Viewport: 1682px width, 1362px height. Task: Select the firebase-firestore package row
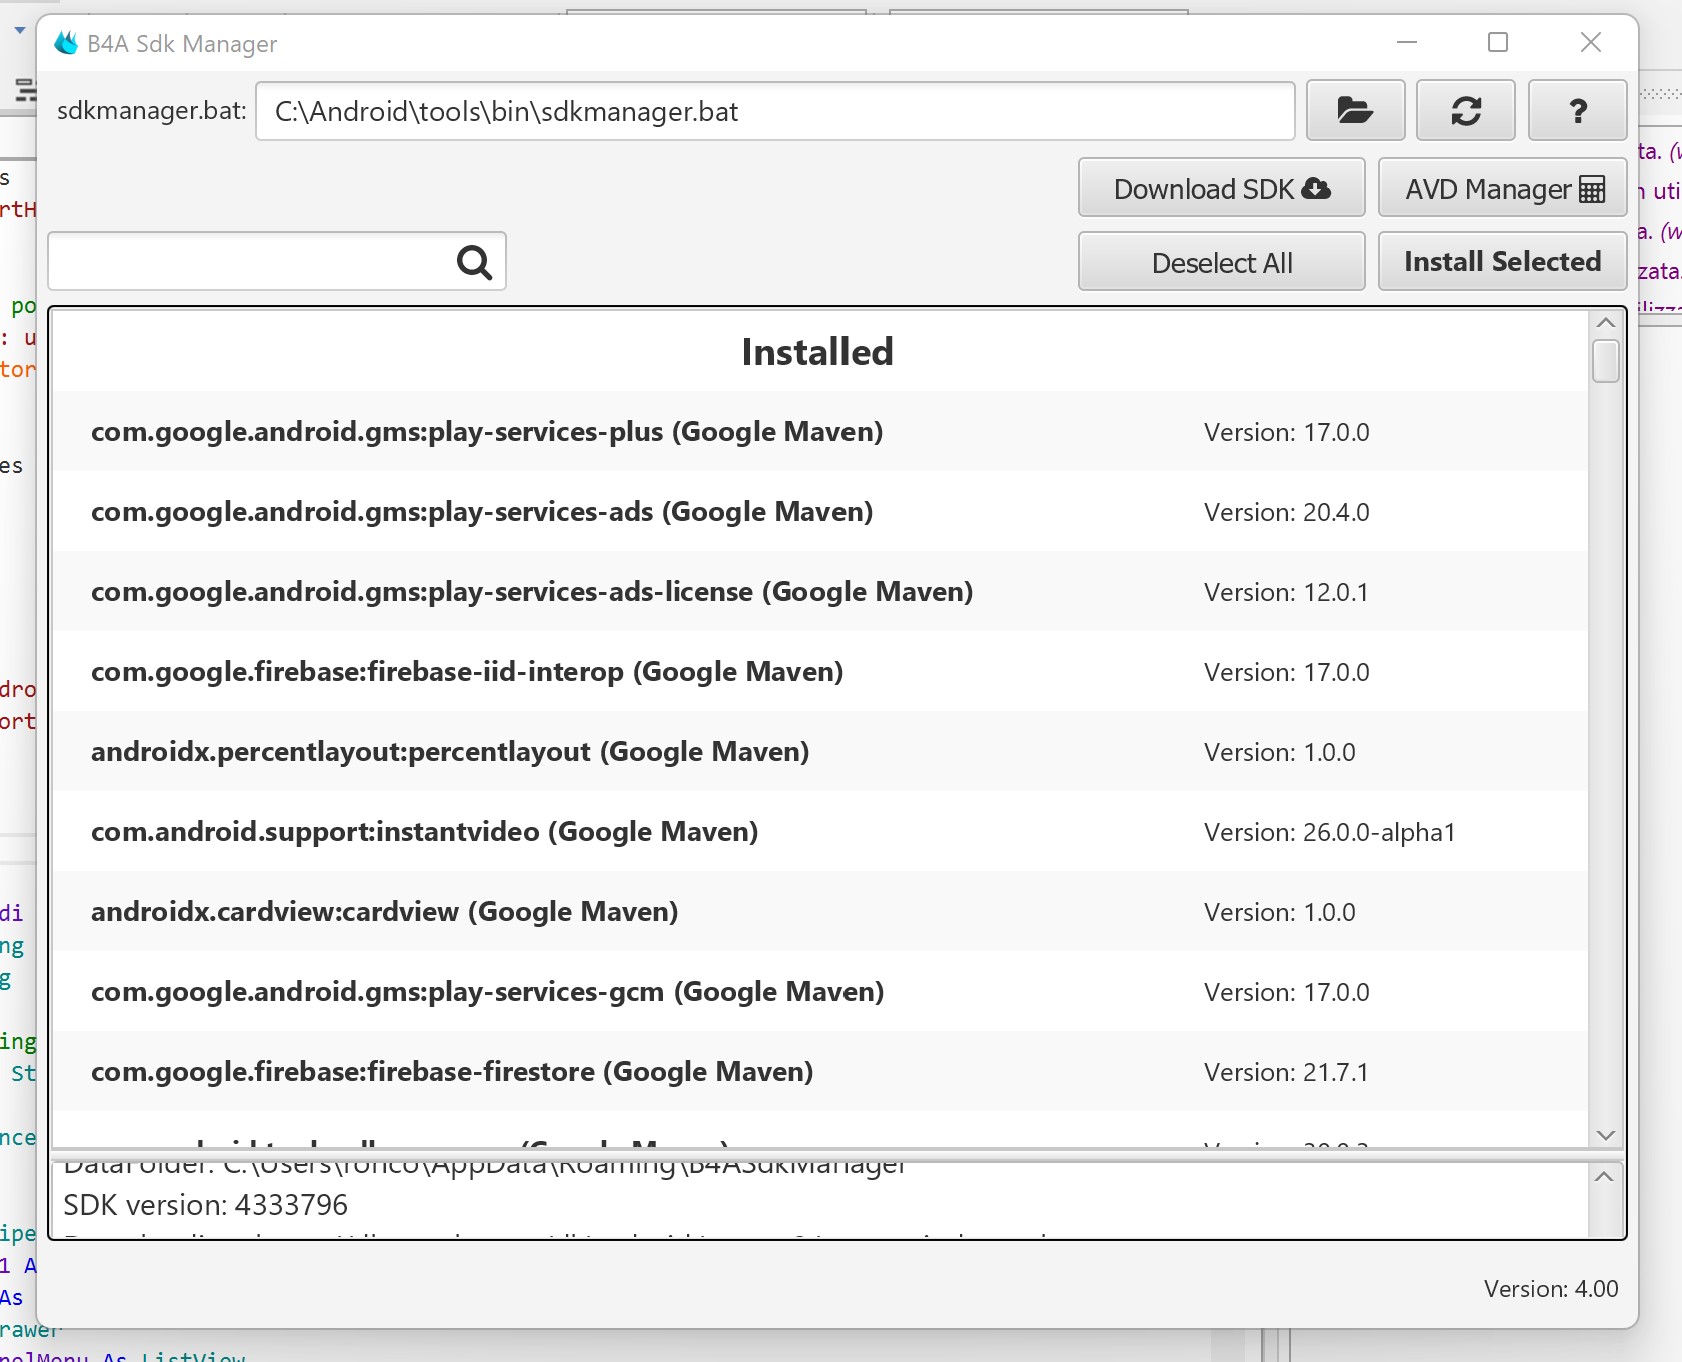(820, 1072)
